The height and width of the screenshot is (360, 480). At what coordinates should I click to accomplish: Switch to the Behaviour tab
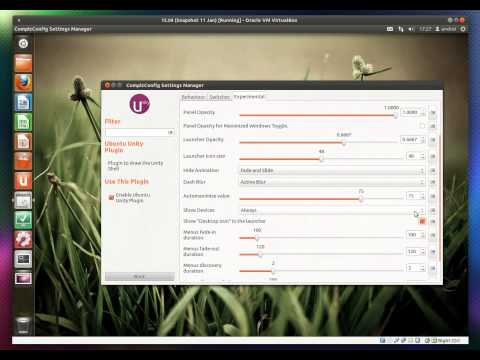click(x=193, y=97)
